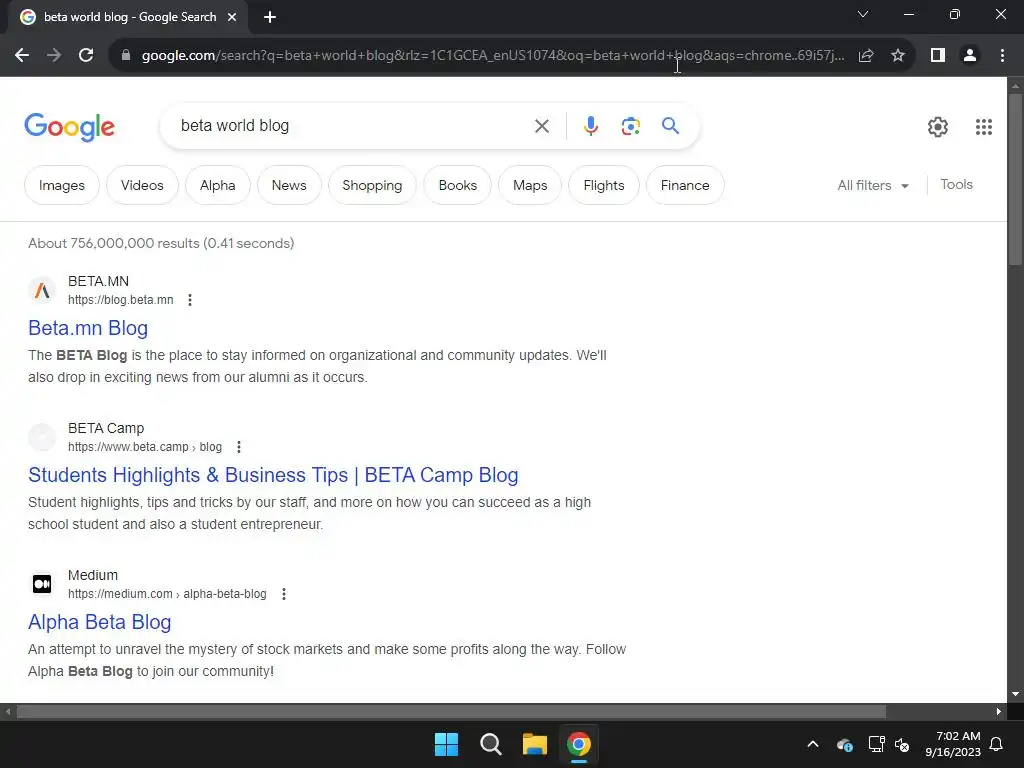Start voice search with the microphone icon
Screen dimensions: 1024x768
coord(591,126)
